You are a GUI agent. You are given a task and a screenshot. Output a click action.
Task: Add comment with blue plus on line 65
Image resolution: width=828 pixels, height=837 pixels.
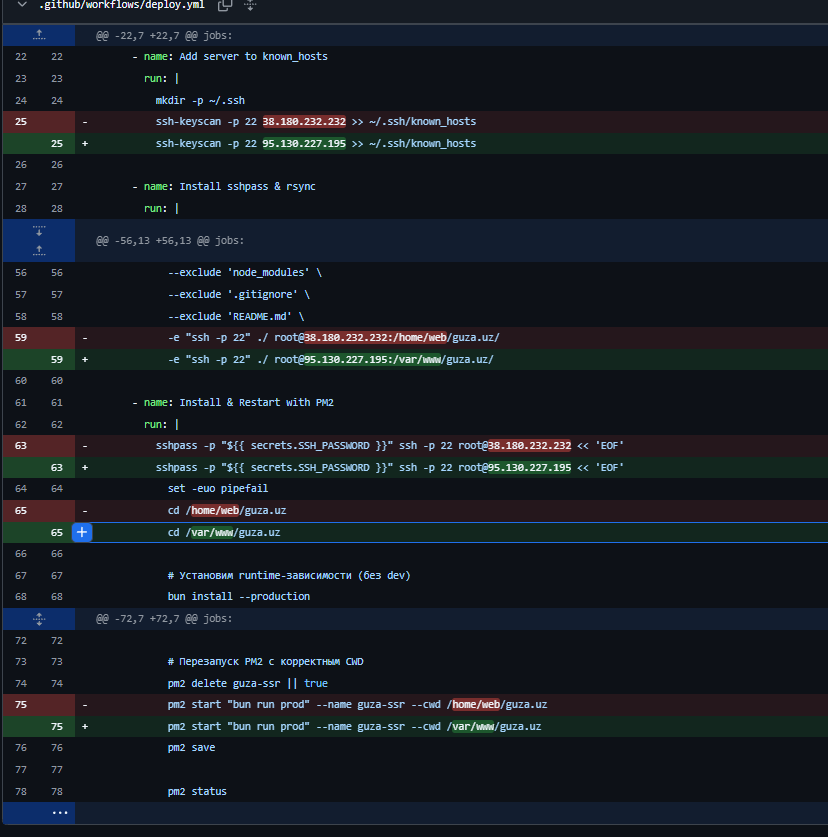[82, 532]
